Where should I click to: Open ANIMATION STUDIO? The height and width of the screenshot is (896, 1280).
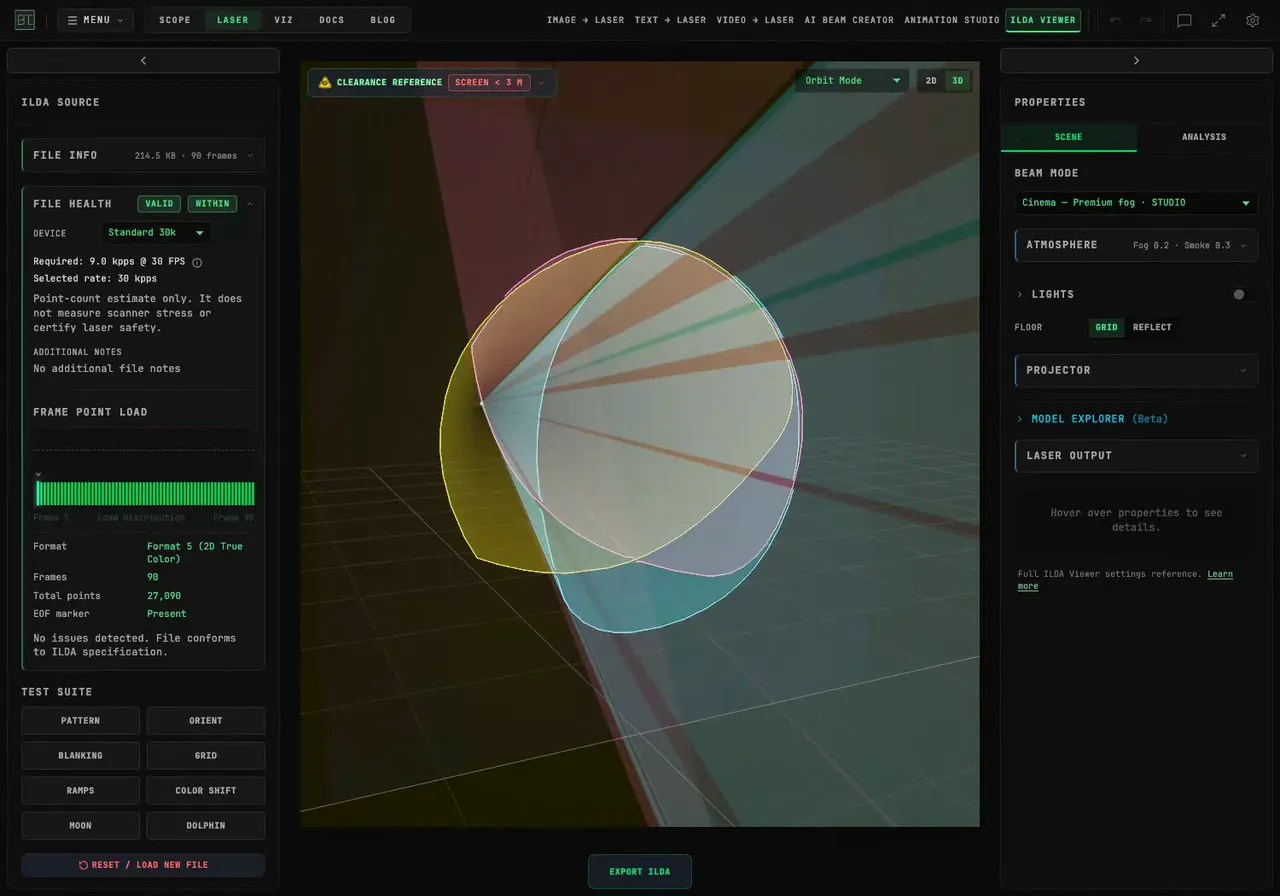(952, 20)
